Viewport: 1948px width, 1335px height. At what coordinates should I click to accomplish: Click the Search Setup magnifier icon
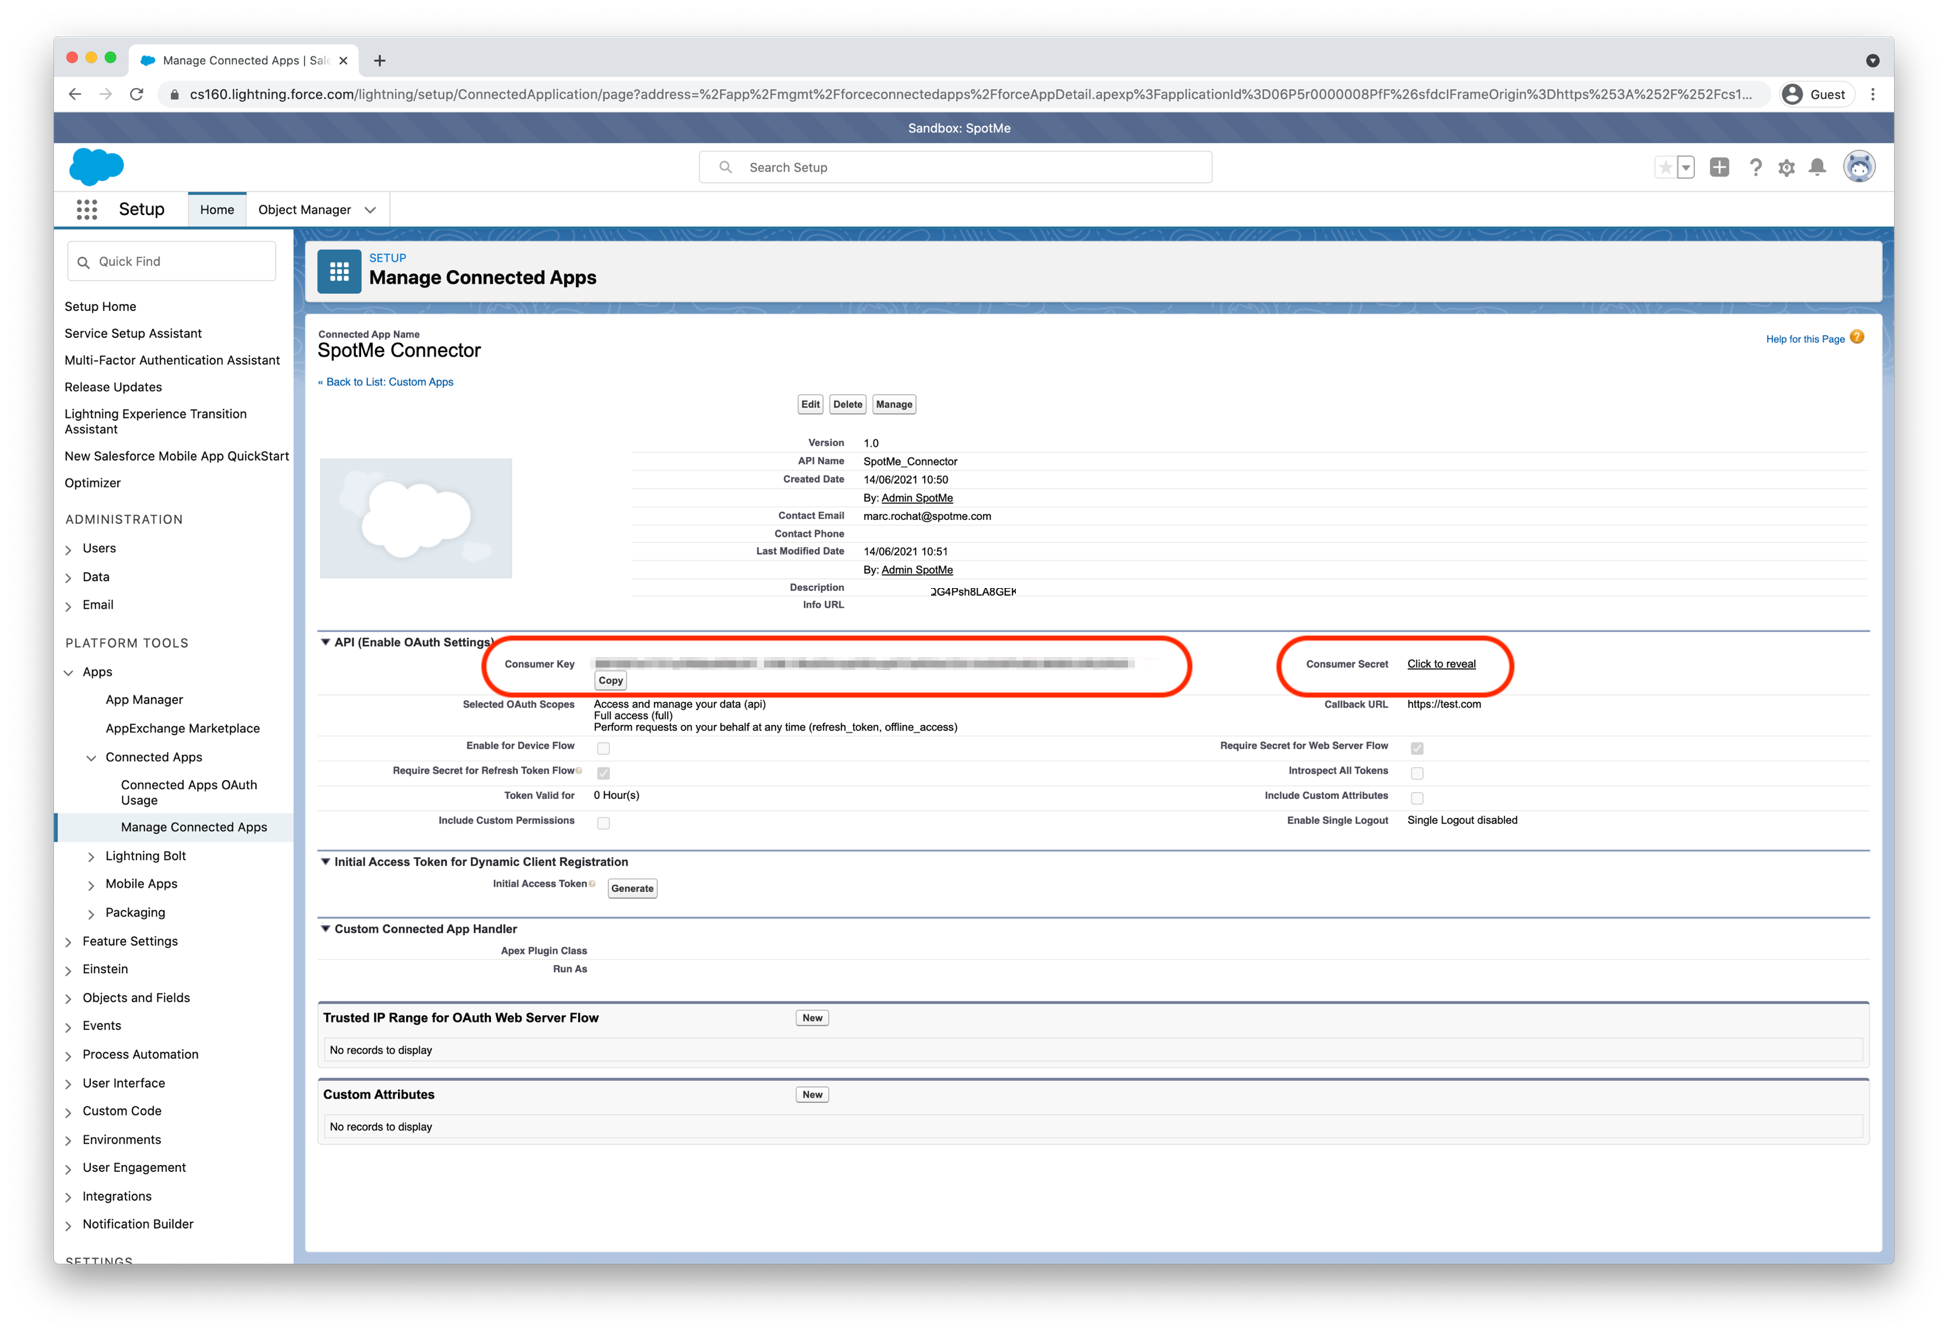726,167
